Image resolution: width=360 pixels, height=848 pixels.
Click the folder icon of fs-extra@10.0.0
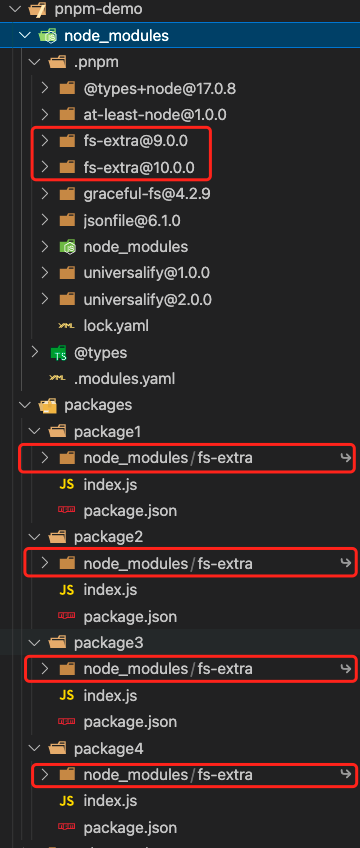(67, 167)
